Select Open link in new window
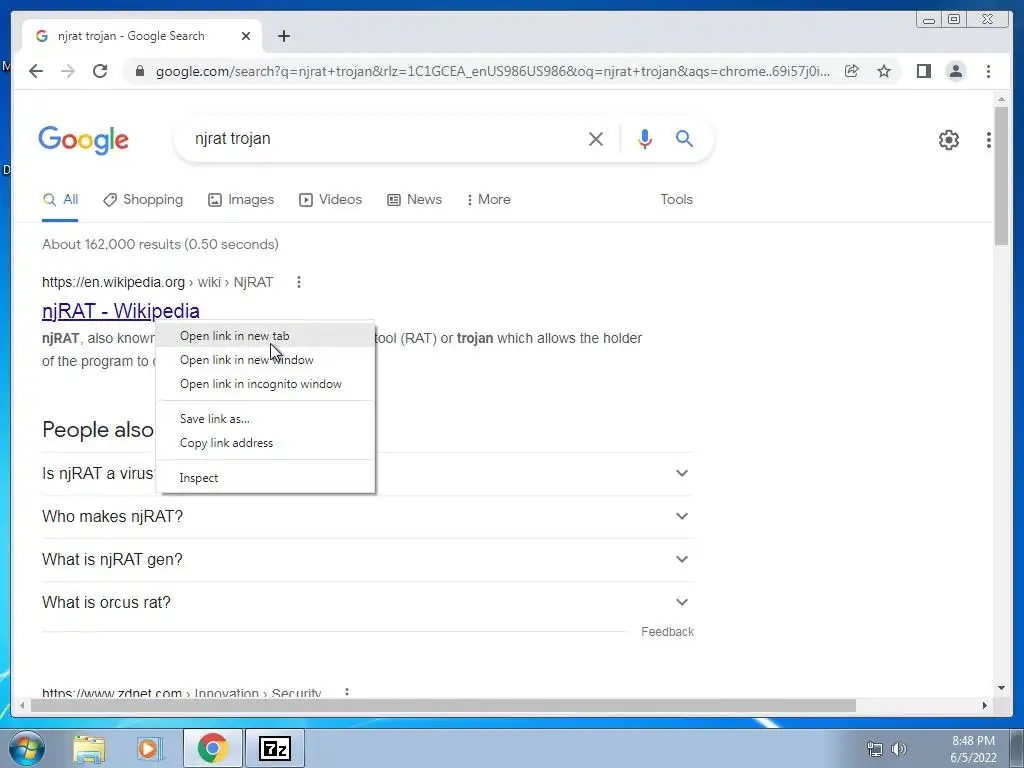 (266, 360)
